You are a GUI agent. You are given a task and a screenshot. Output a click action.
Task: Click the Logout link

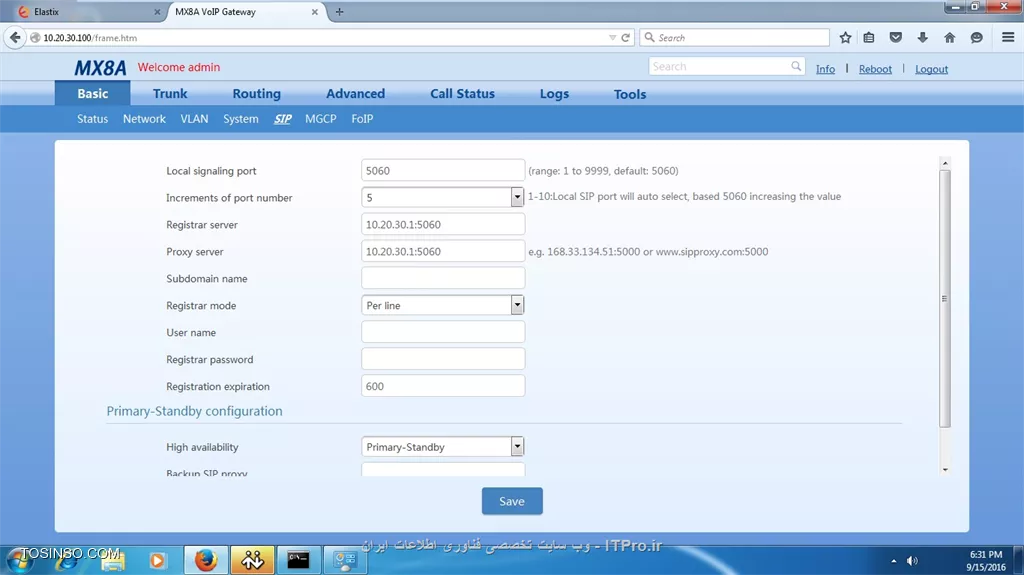(931, 69)
